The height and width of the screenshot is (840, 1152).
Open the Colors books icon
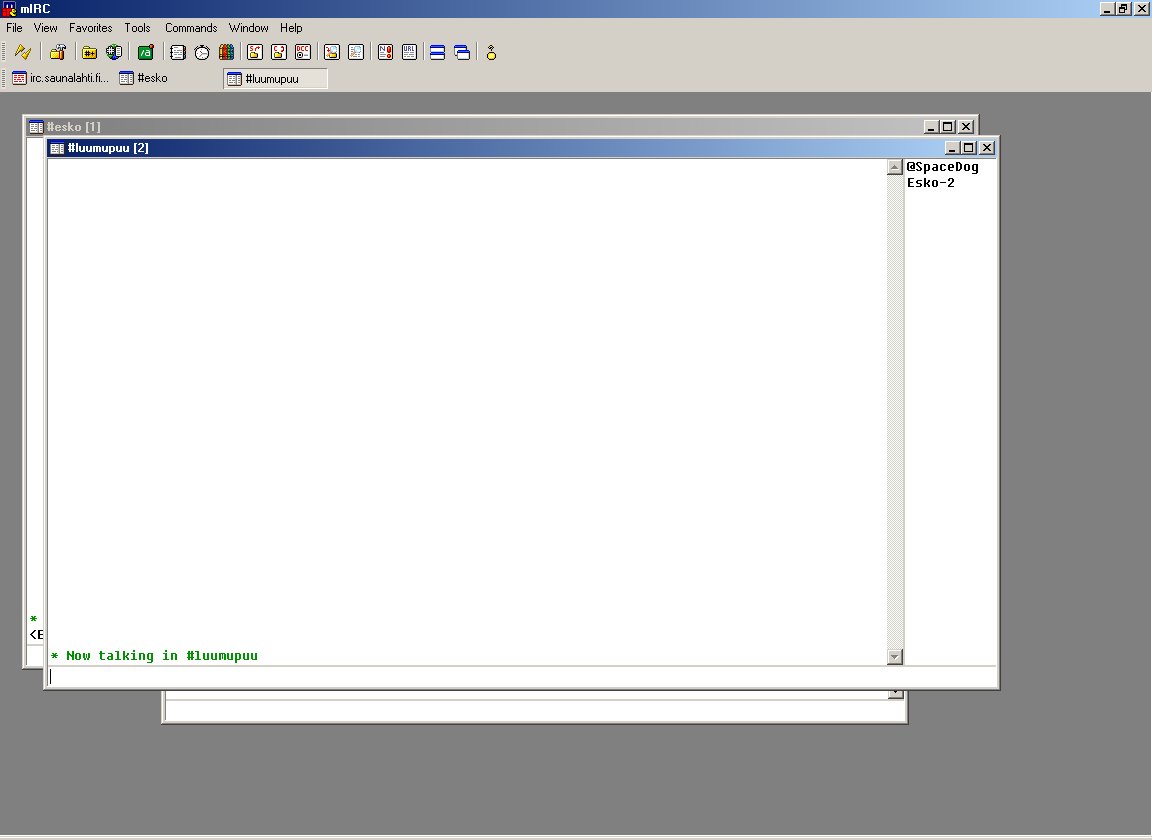226,52
